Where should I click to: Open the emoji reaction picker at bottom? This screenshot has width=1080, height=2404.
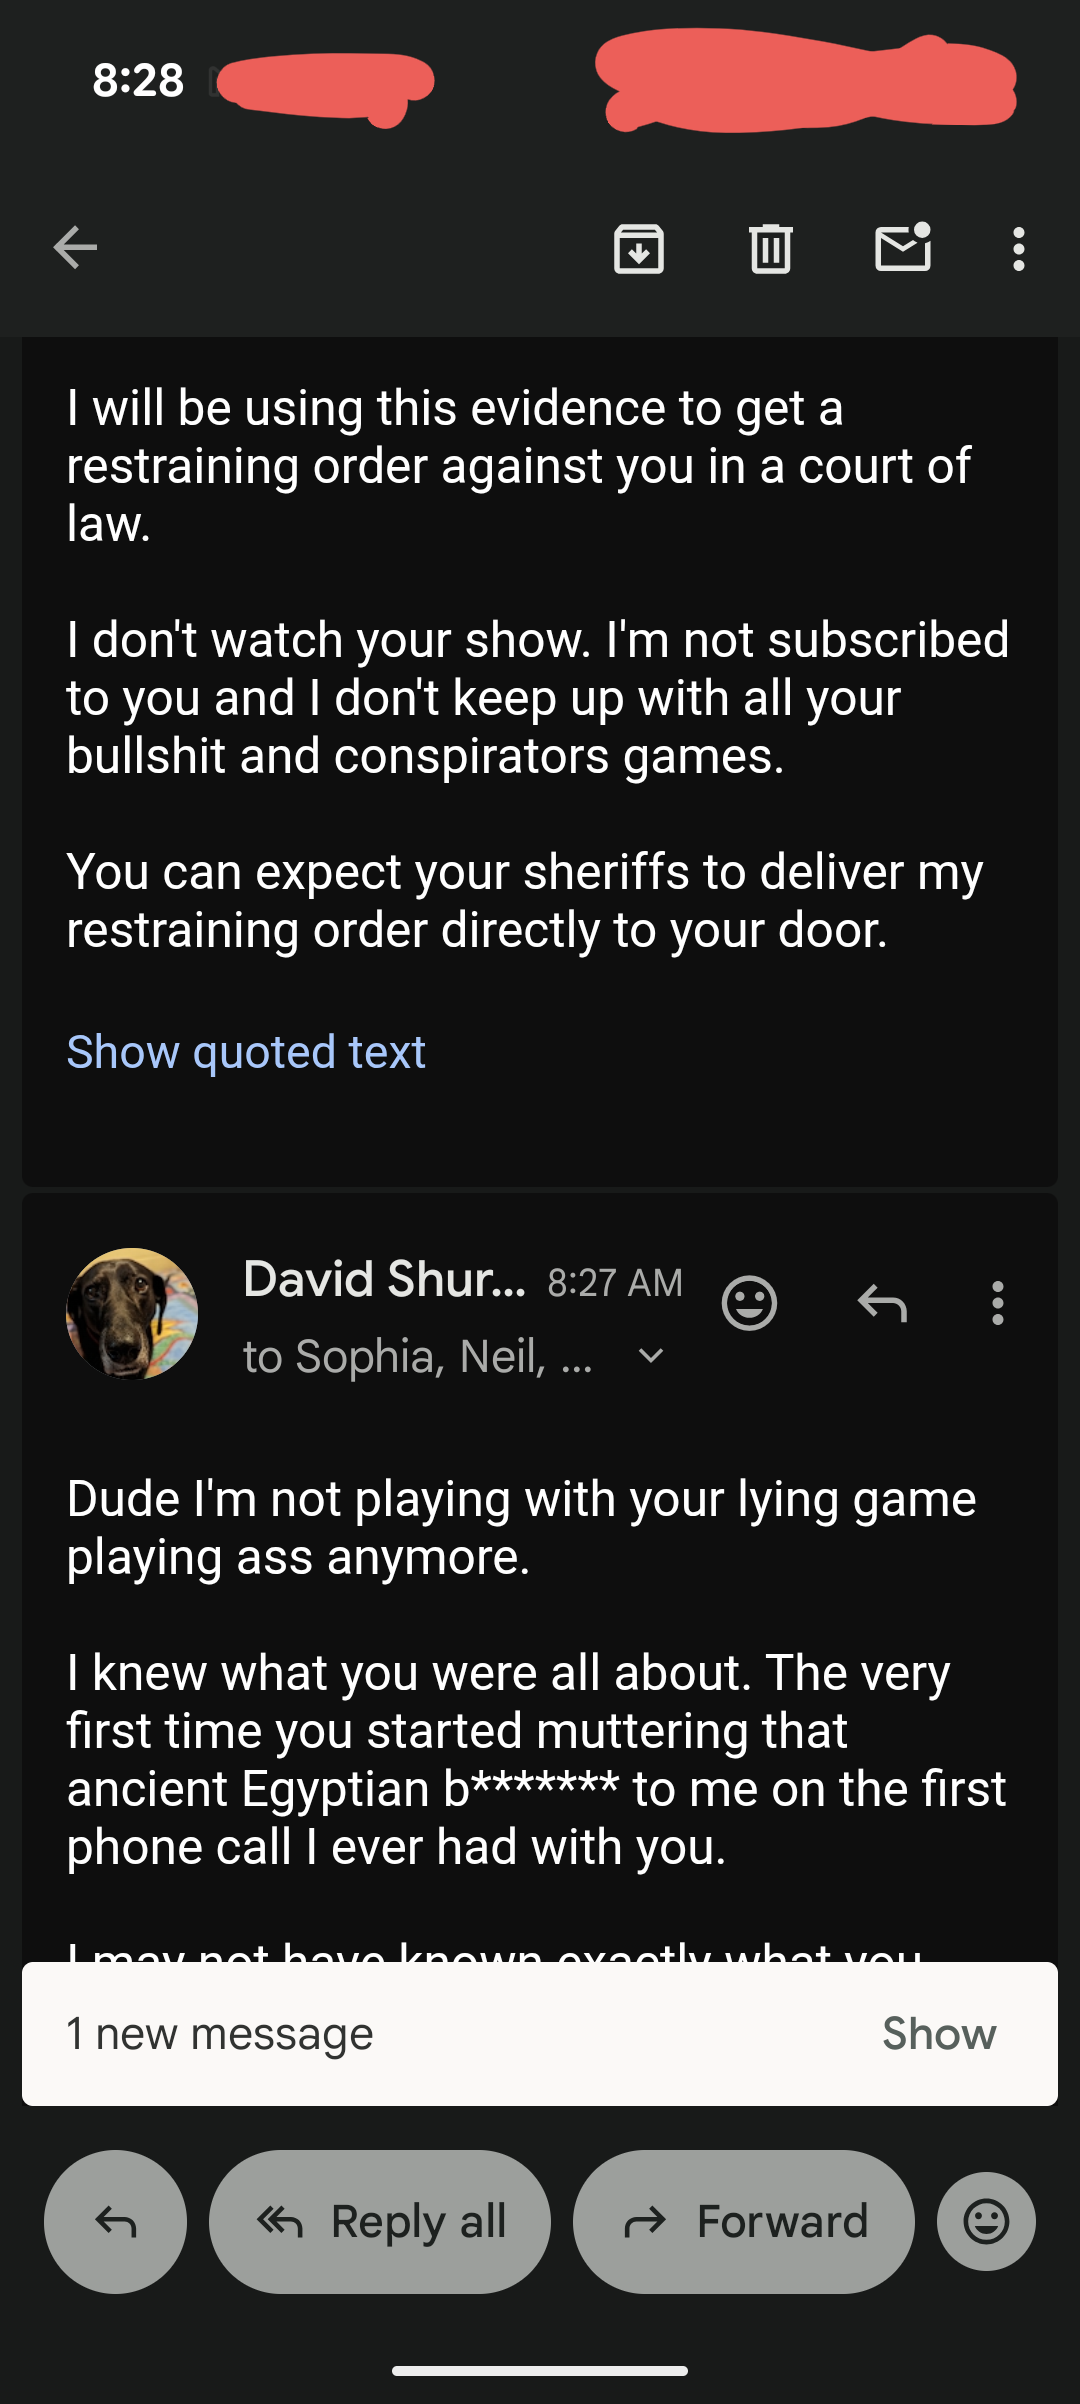click(x=986, y=2222)
